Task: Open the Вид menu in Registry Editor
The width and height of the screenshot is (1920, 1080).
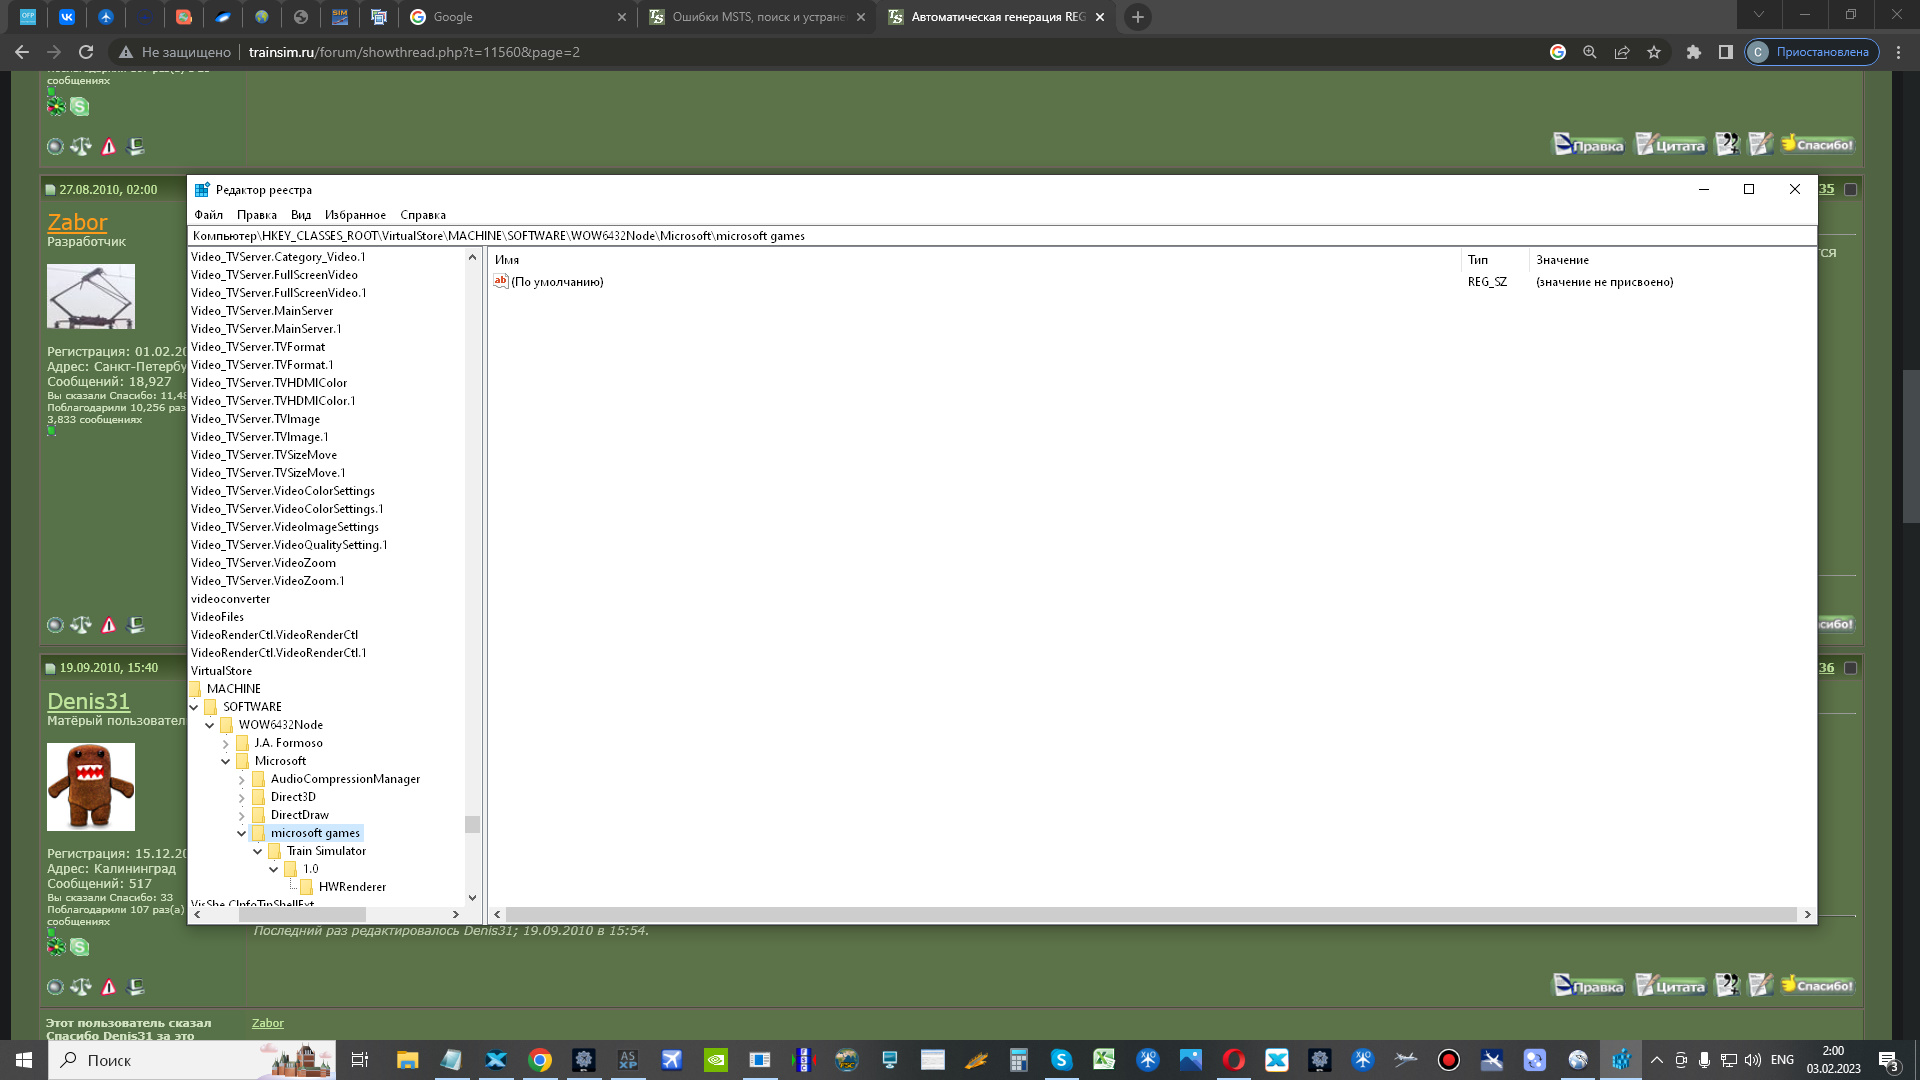Action: (301, 215)
